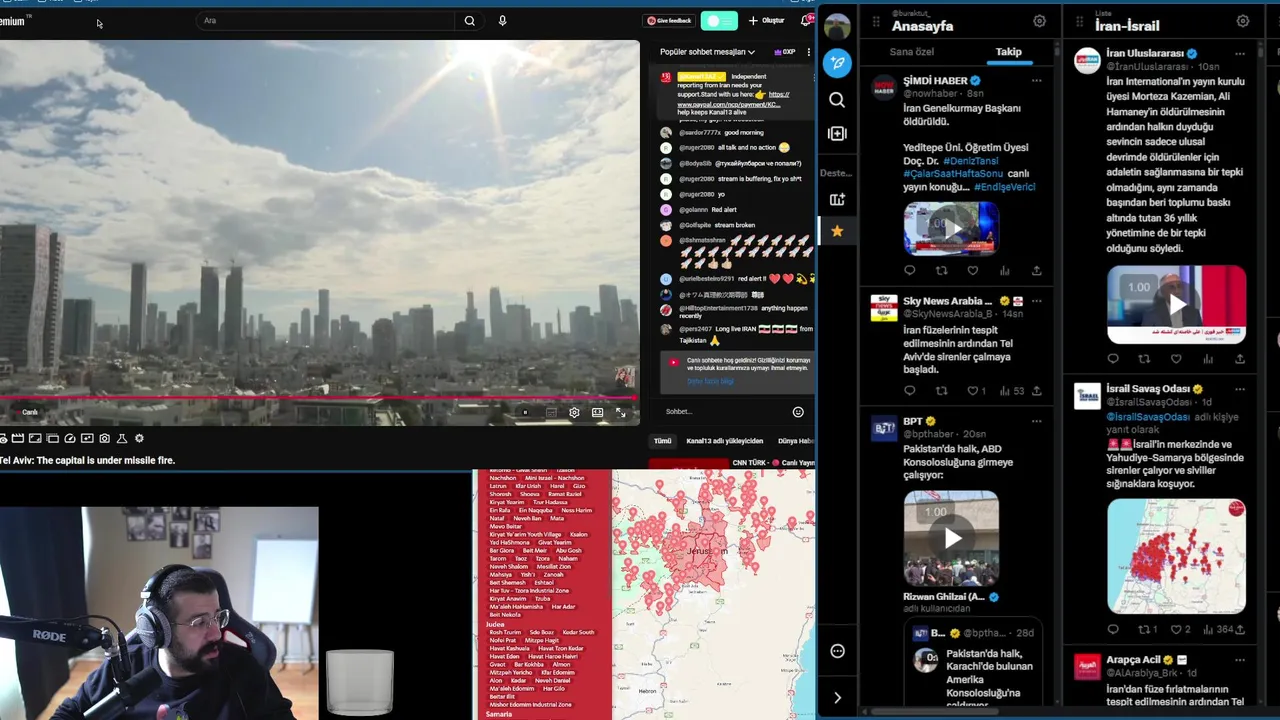Play the İran Uluslararası video thumbnail
This screenshot has height=720, width=1280.
pos(1176,305)
